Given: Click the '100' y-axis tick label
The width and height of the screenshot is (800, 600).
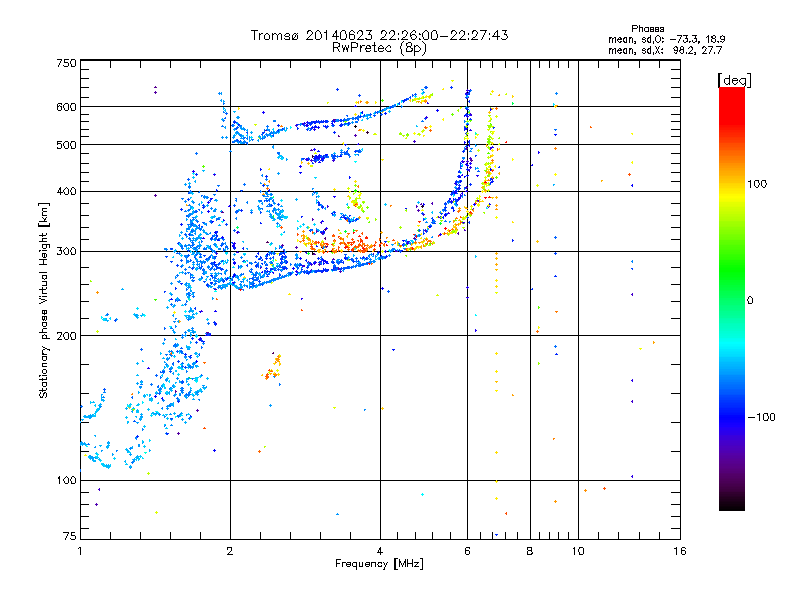Looking at the screenshot, I should pyautogui.click(x=66, y=481).
